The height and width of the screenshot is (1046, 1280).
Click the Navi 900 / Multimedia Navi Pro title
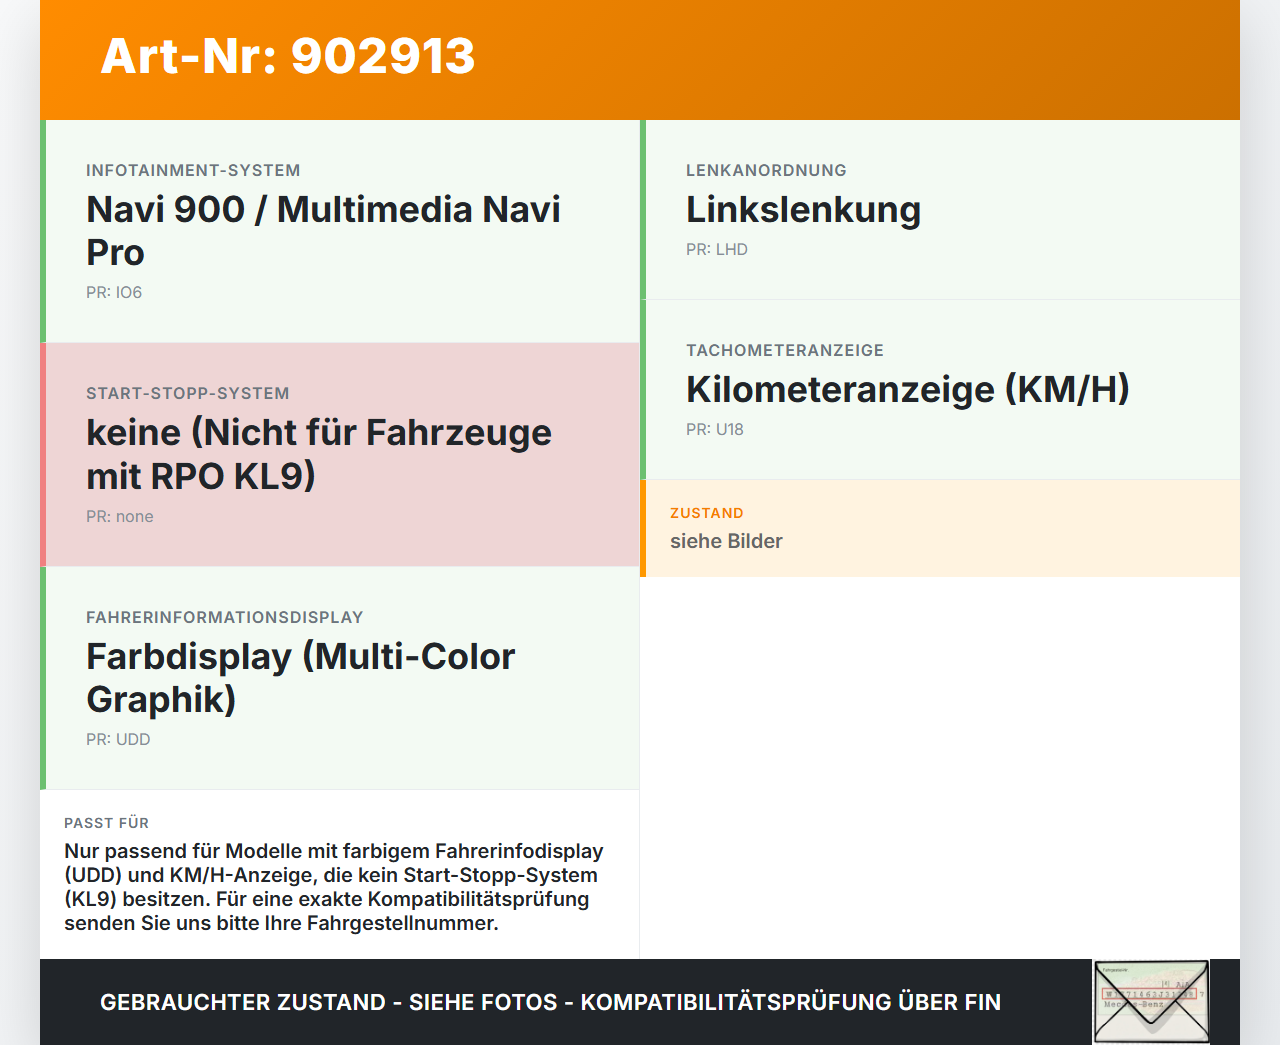click(323, 231)
